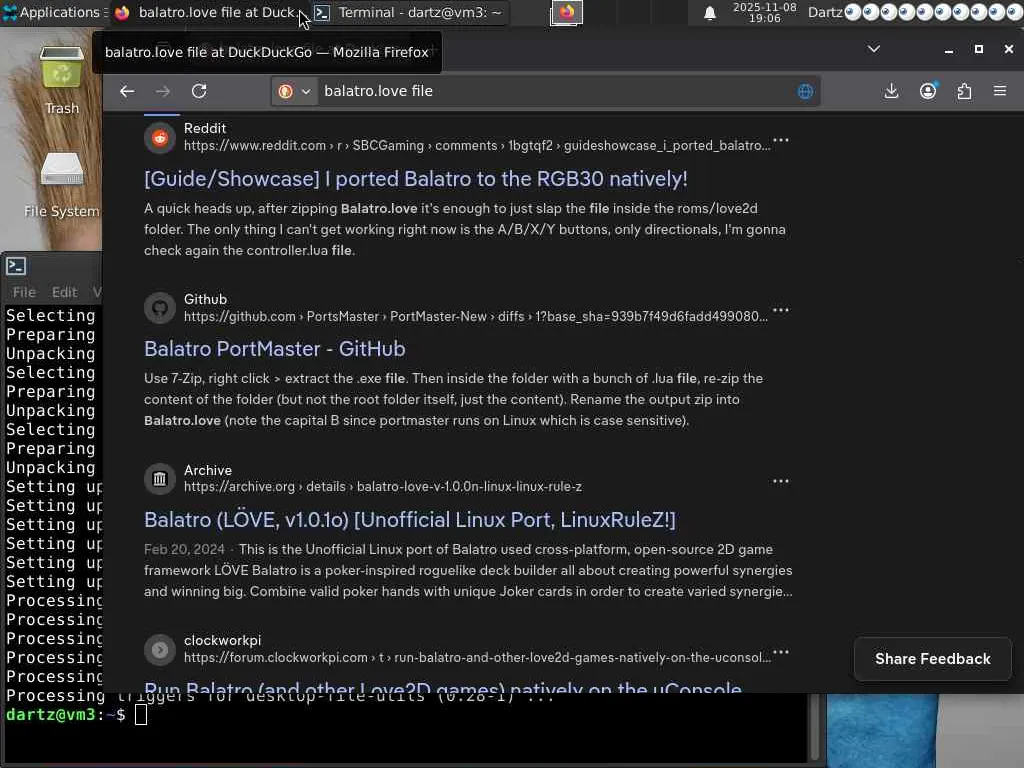The width and height of the screenshot is (1024, 768).
Task: Click the translate page icon in address bar
Action: click(x=805, y=91)
